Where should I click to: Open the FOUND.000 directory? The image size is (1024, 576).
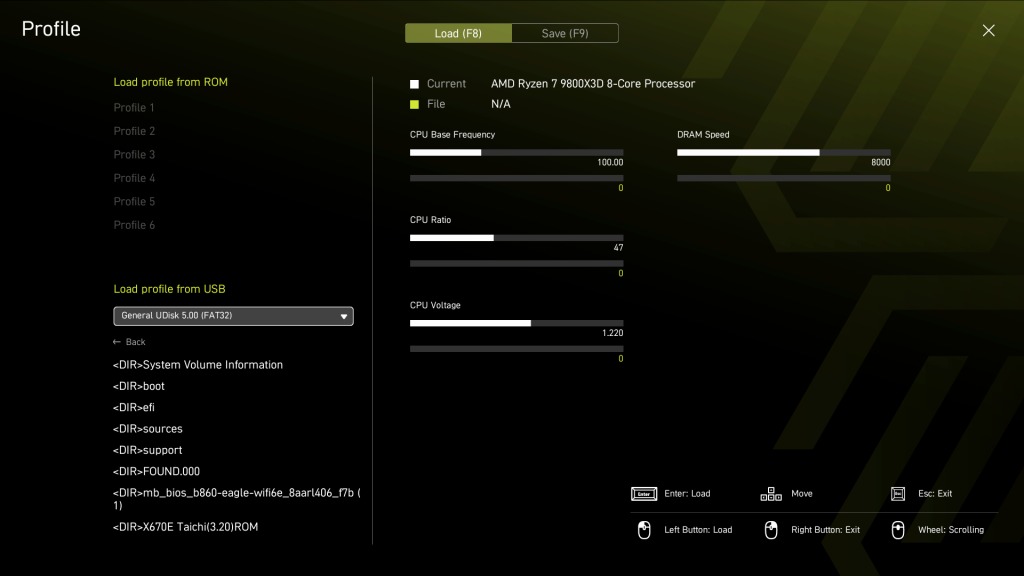click(156, 472)
